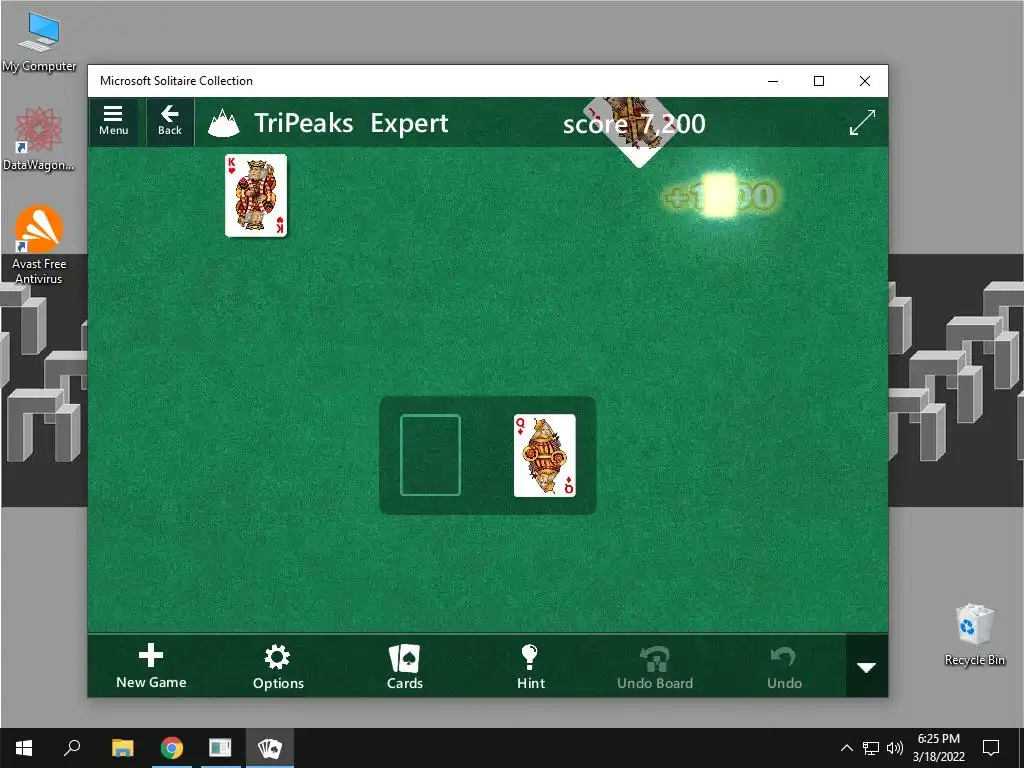Open File Explorer from taskbar

122,748
